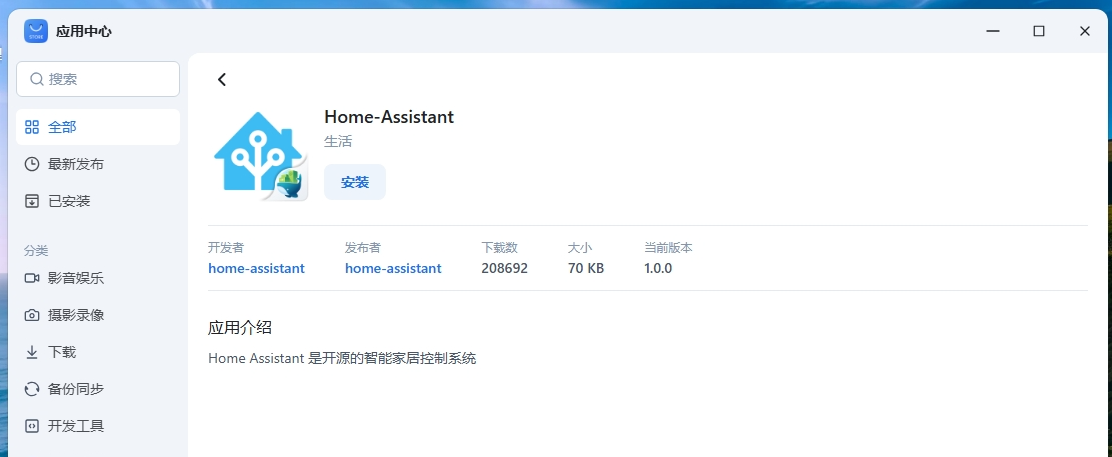Click the code bracket icon for 开发工具
Viewport: 1112px width, 457px height.
(32, 426)
